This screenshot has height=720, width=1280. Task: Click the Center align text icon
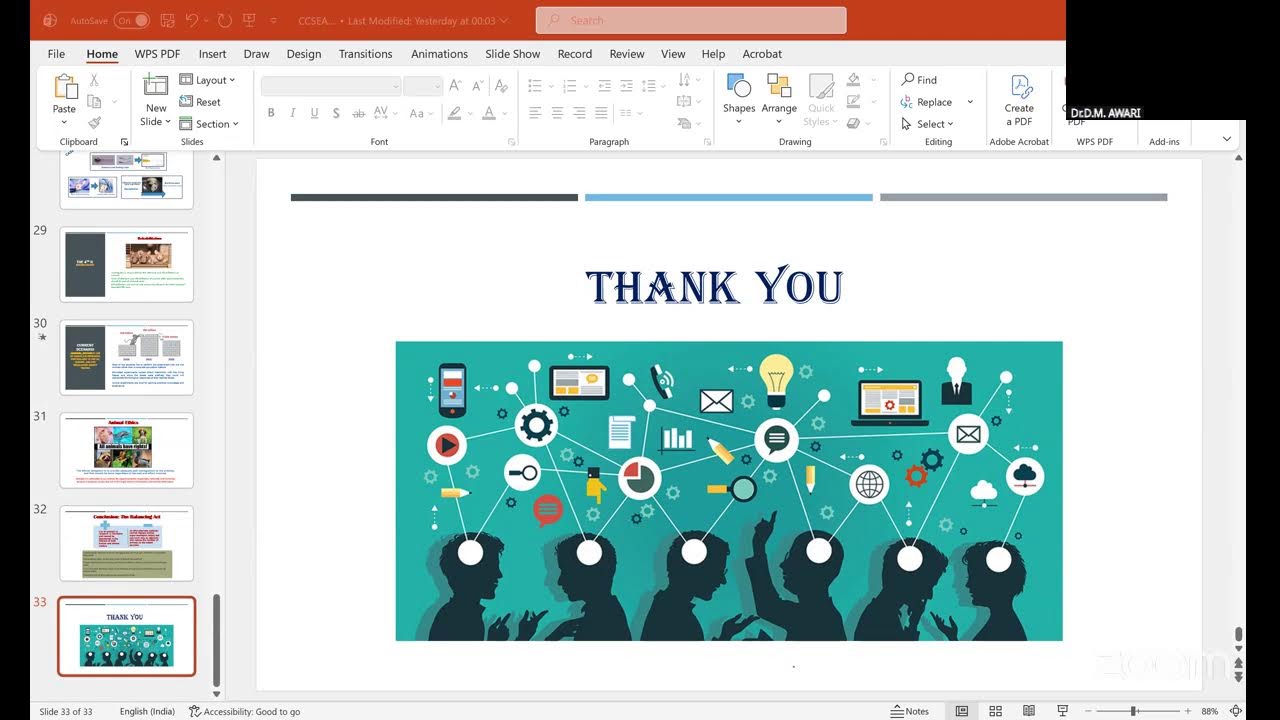pyautogui.click(x=557, y=113)
